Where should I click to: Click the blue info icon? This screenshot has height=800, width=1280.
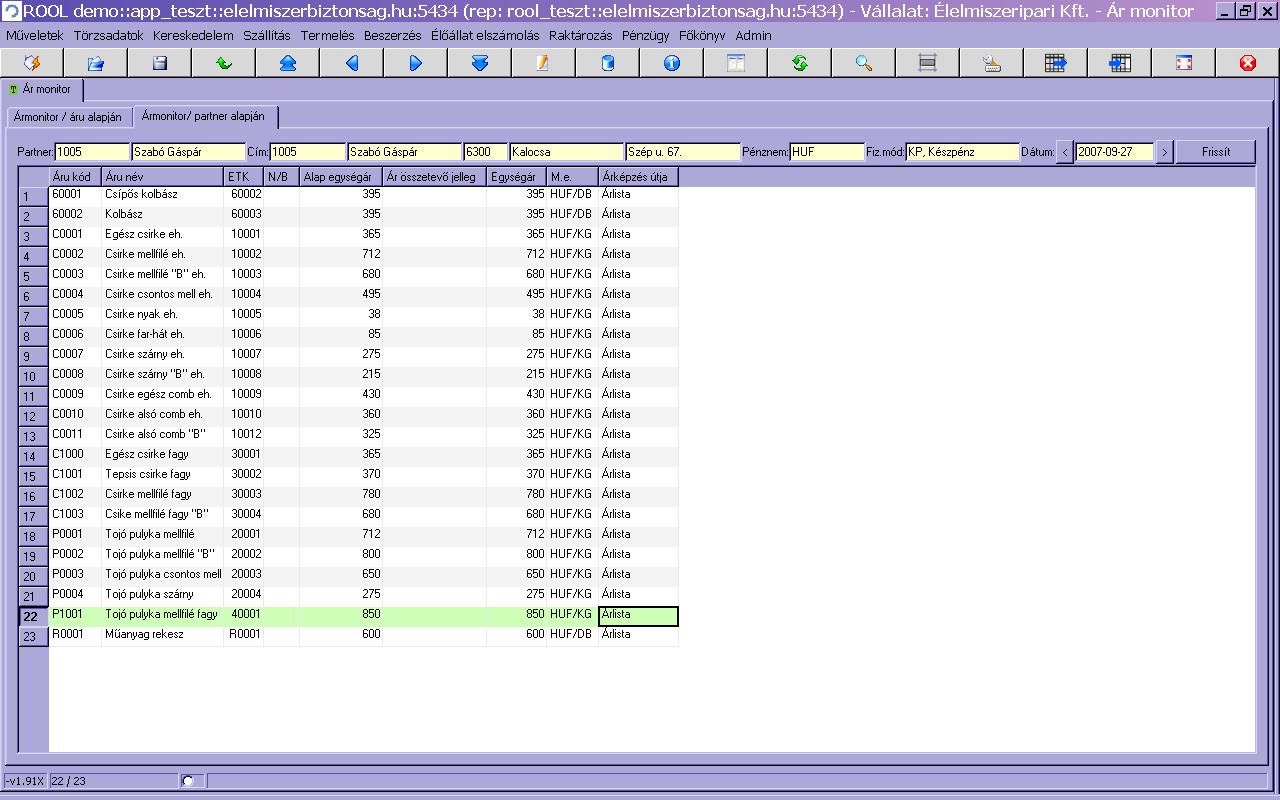point(672,63)
